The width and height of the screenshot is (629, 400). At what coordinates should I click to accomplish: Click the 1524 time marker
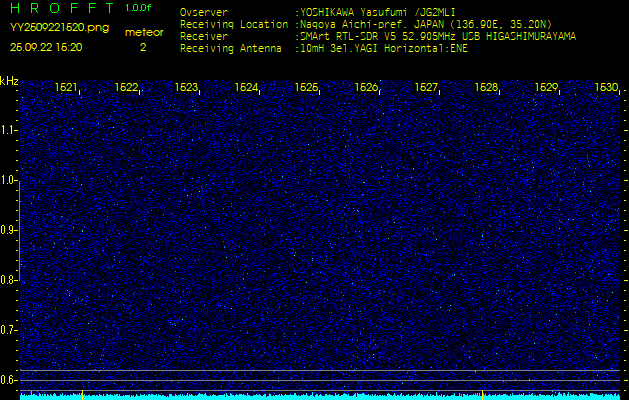pos(247,88)
